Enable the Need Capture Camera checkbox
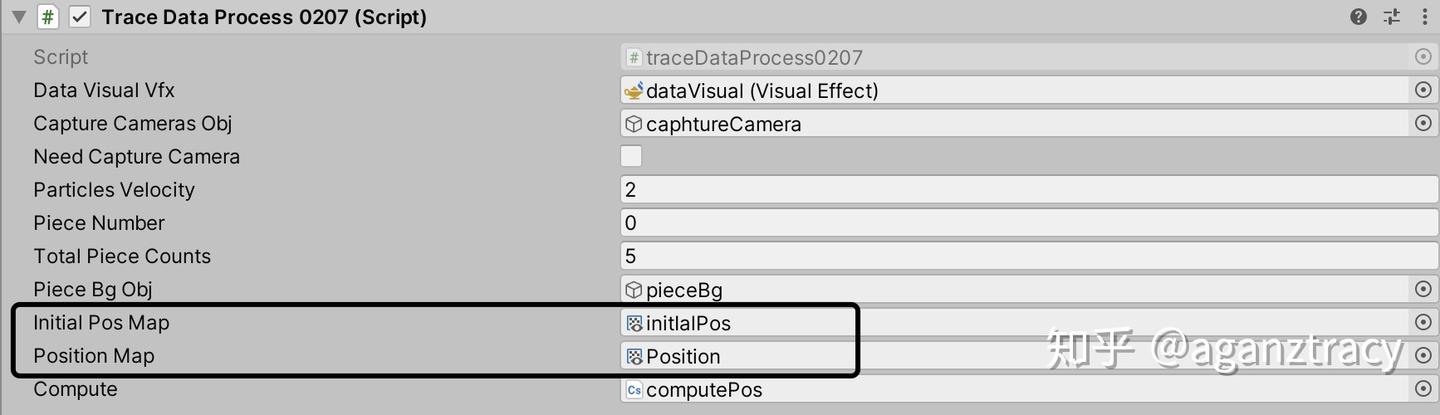The height and width of the screenshot is (415, 1440). click(631, 157)
